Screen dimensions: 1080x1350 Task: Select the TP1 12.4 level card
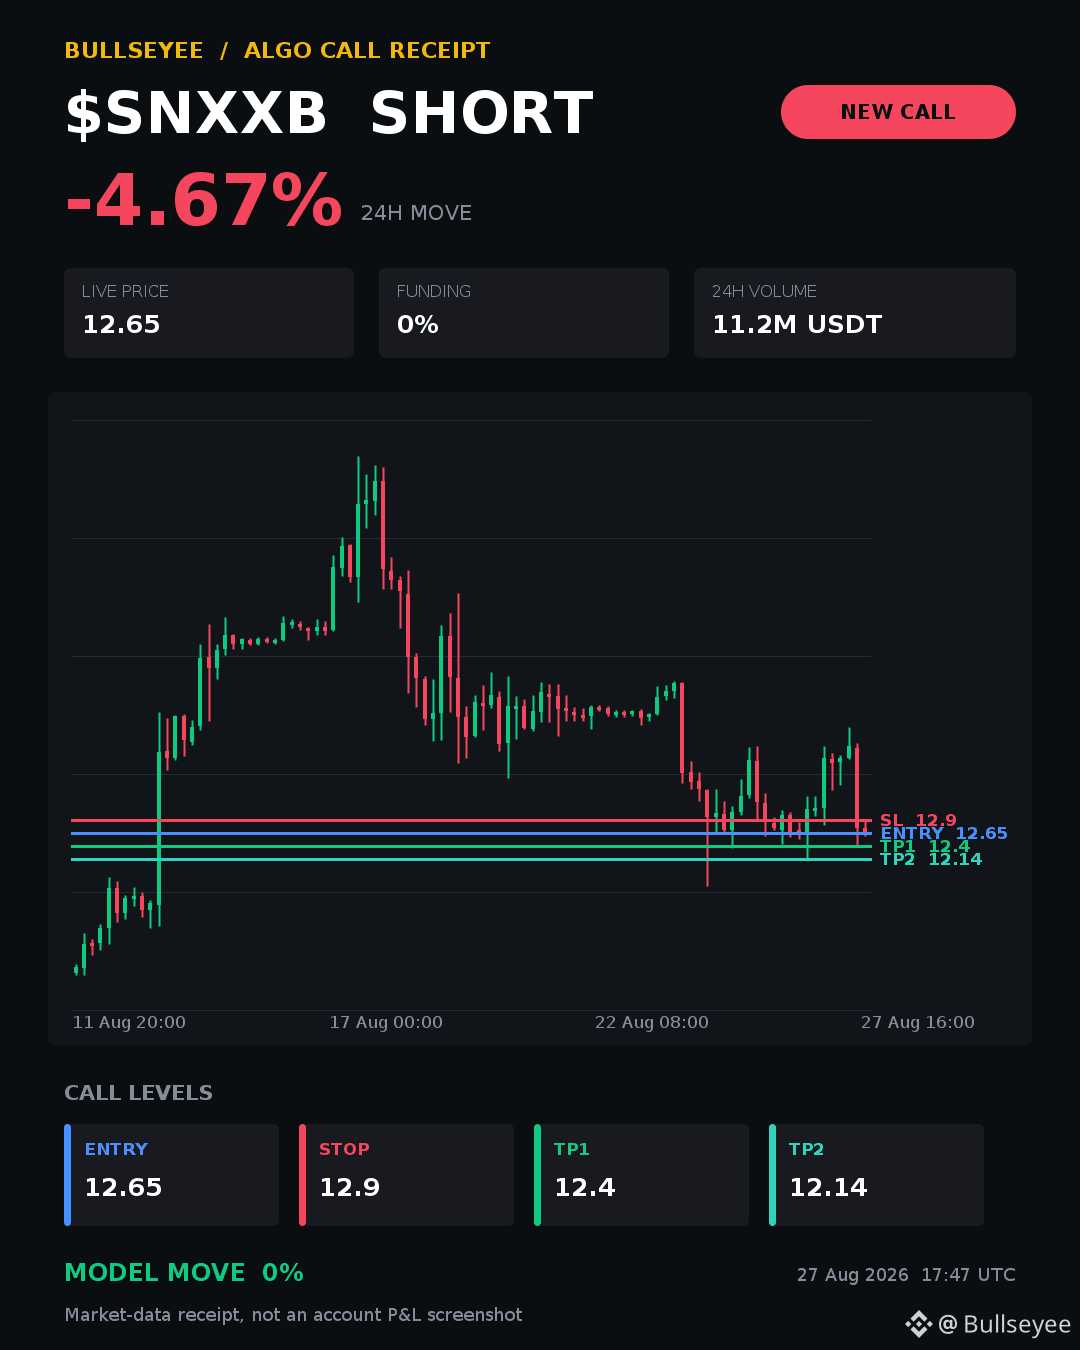[641, 1175]
